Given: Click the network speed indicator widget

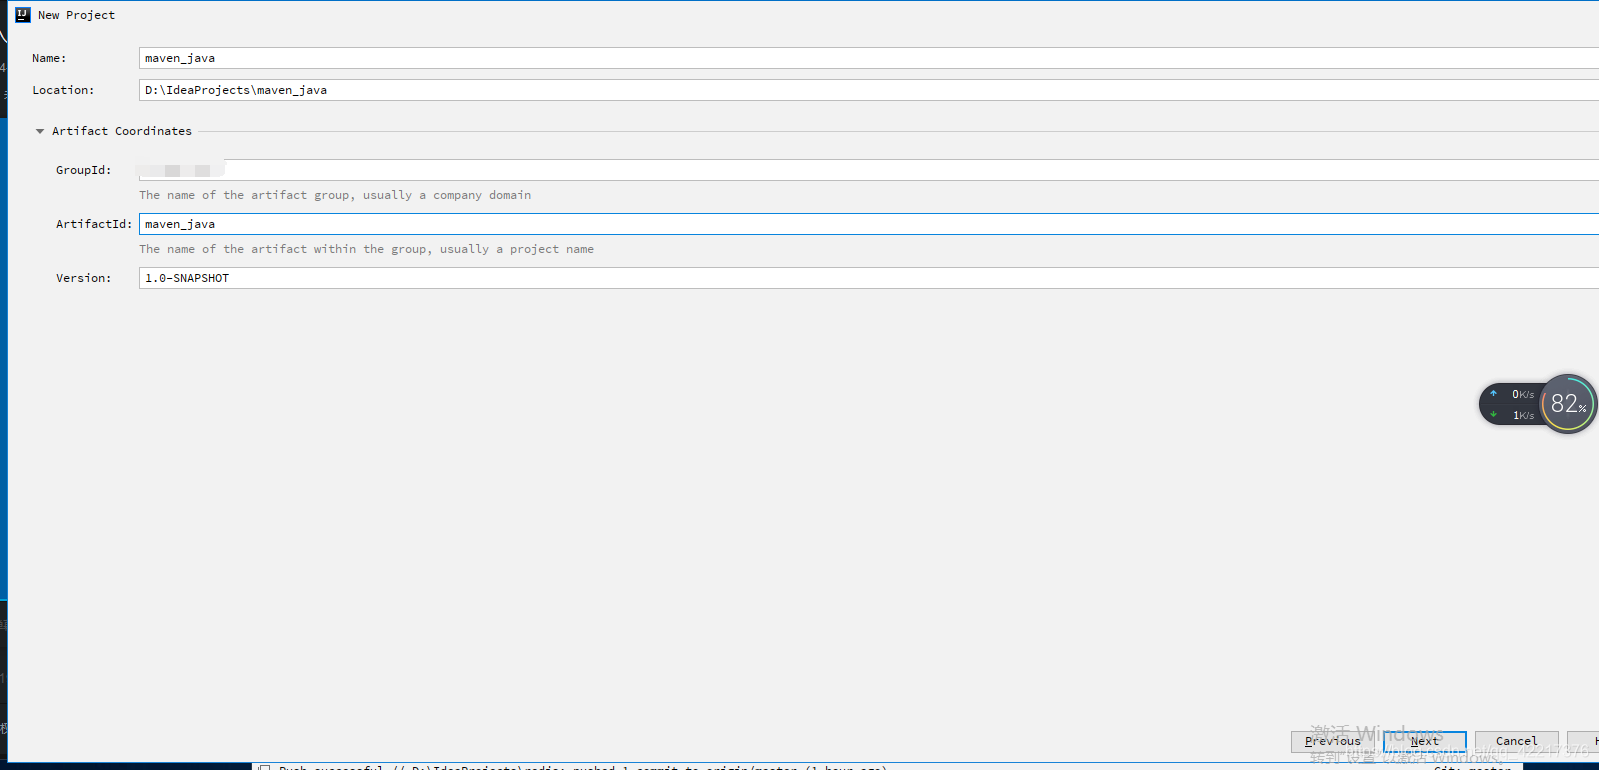Looking at the screenshot, I should [1512, 404].
